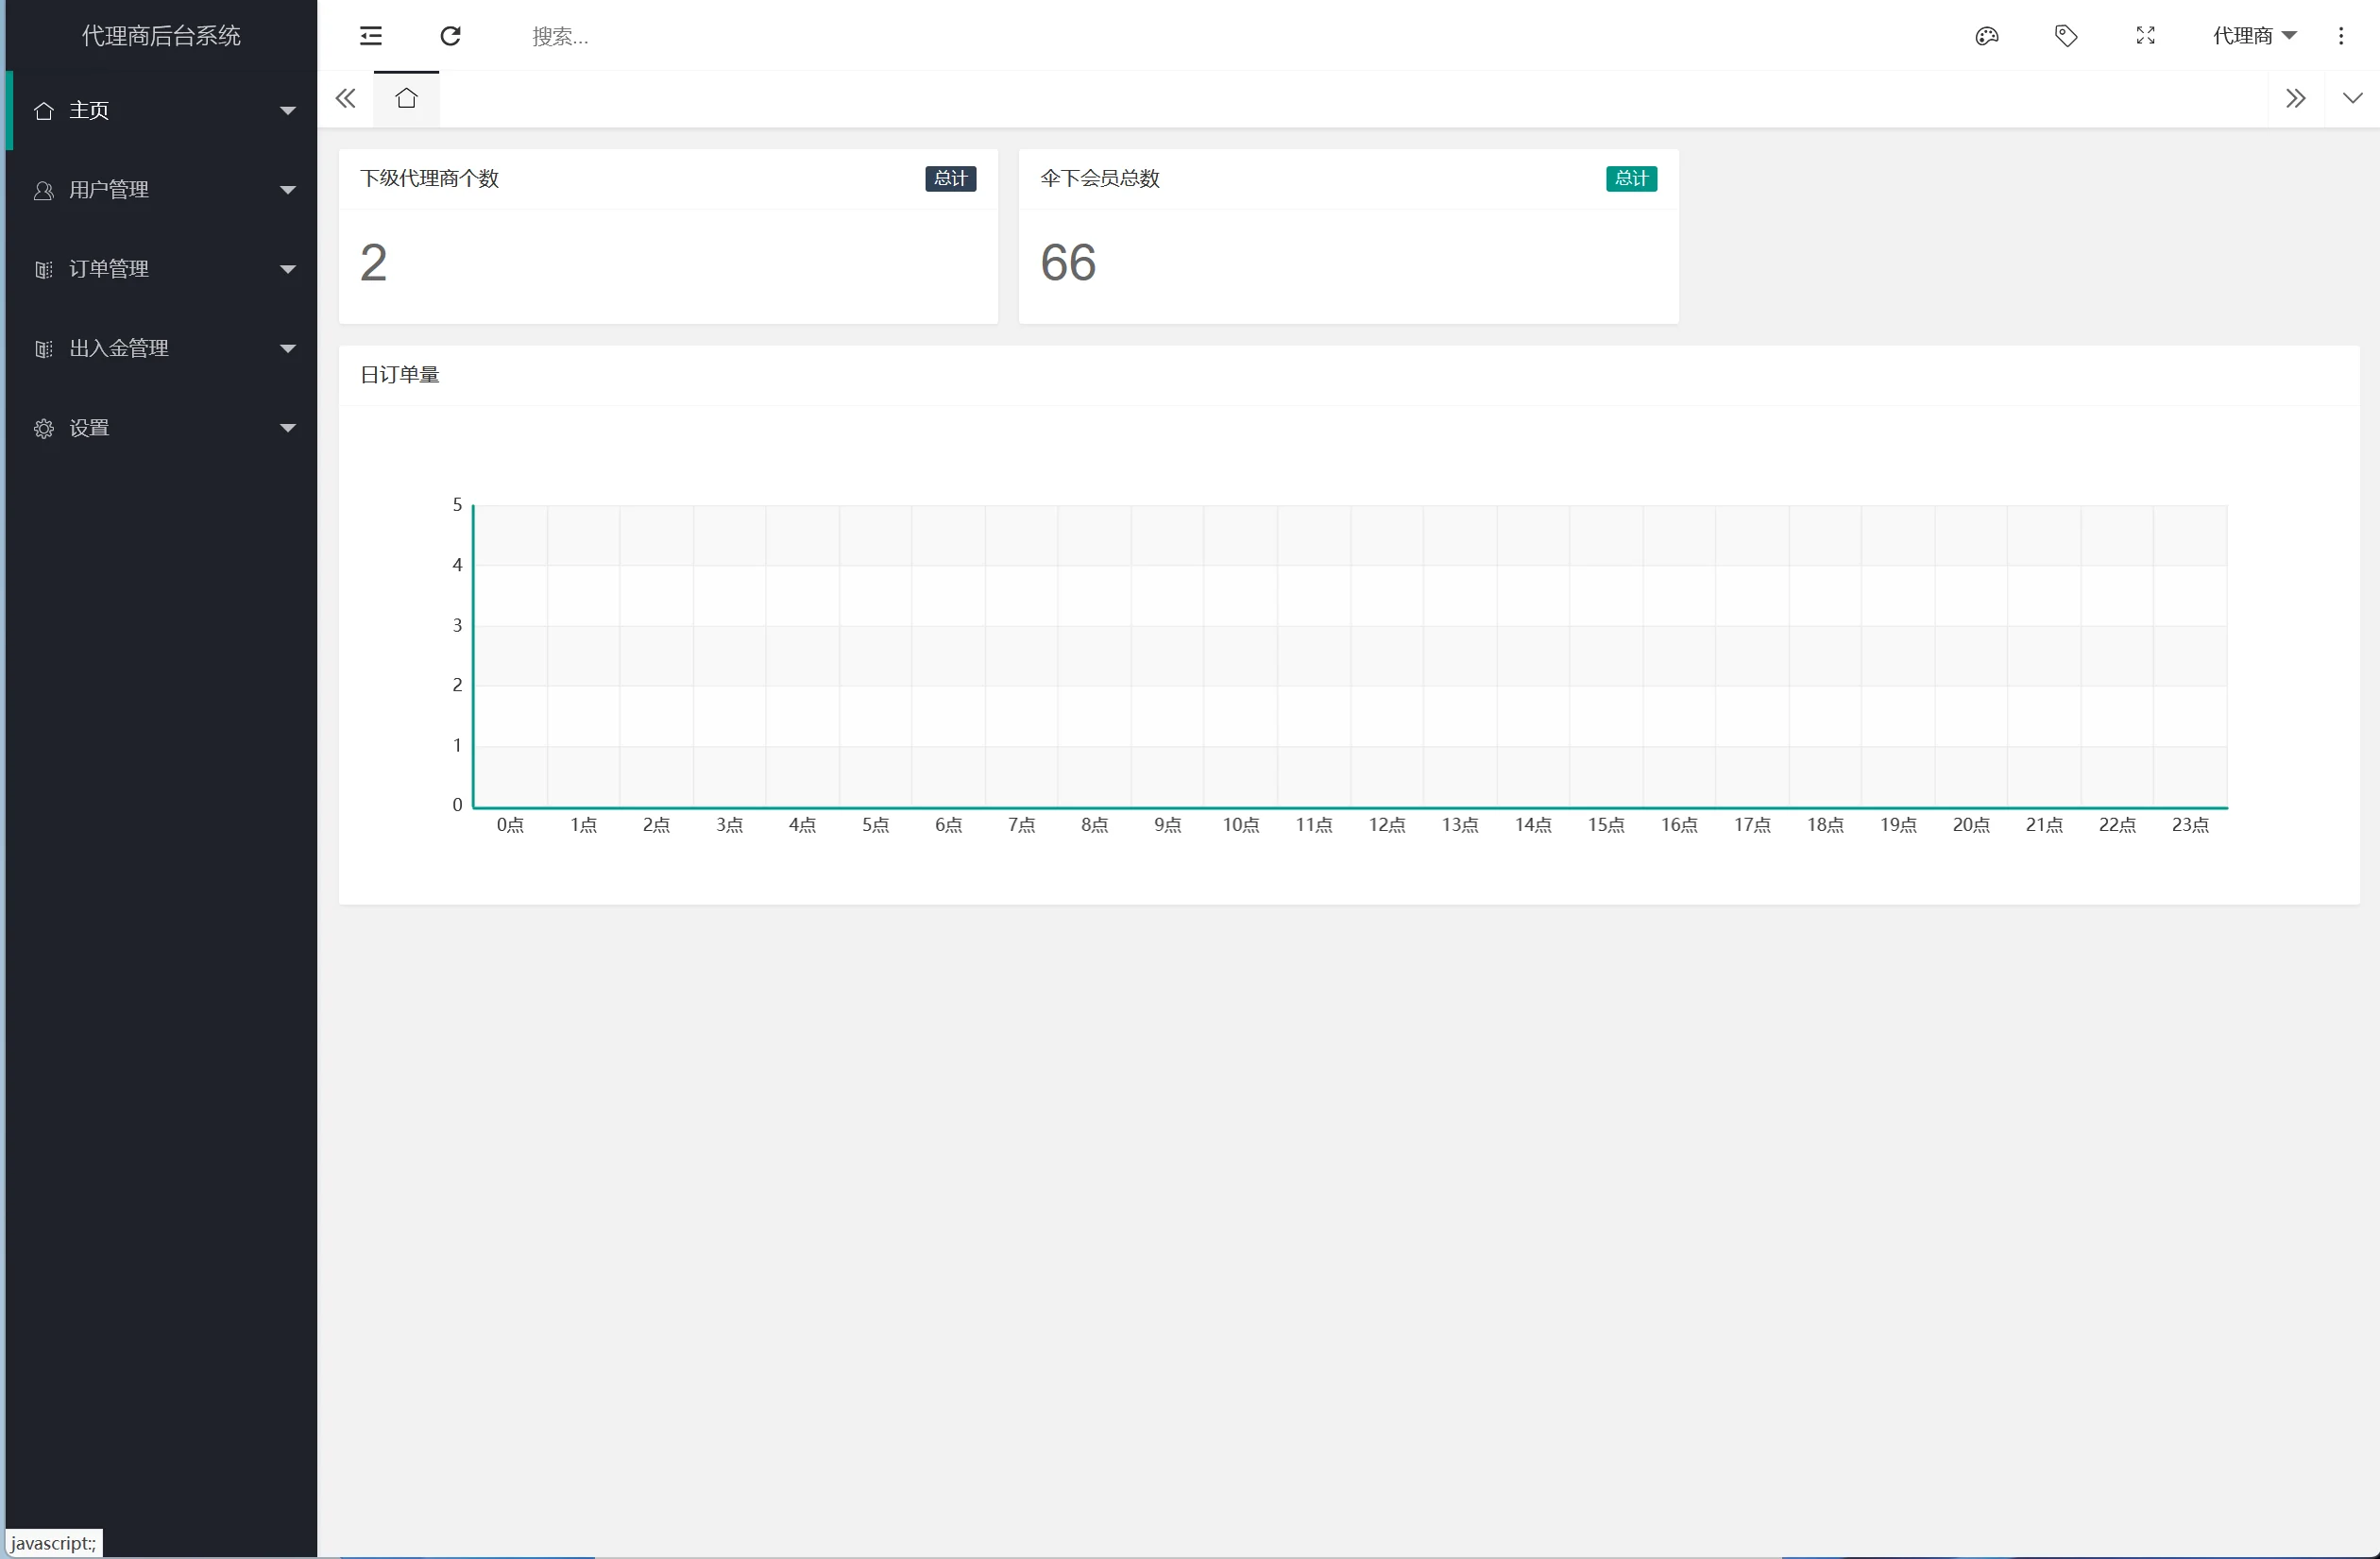The image size is (2380, 1559).
Task: Open the 代理商 user dropdown
Action: click(x=2253, y=36)
